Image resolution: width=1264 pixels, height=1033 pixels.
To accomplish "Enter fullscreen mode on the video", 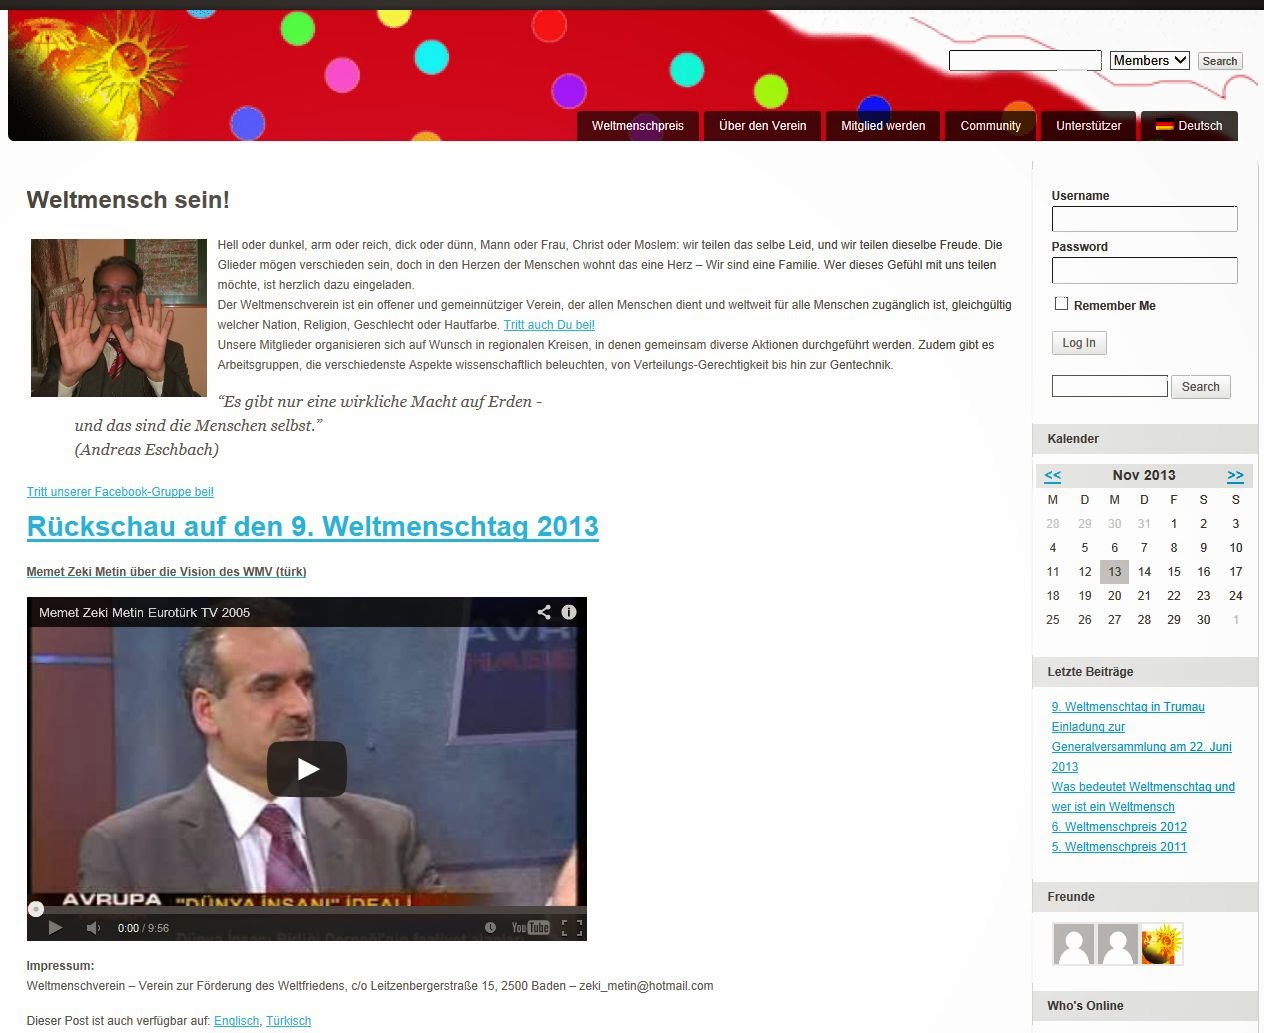I will pos(572,928).
